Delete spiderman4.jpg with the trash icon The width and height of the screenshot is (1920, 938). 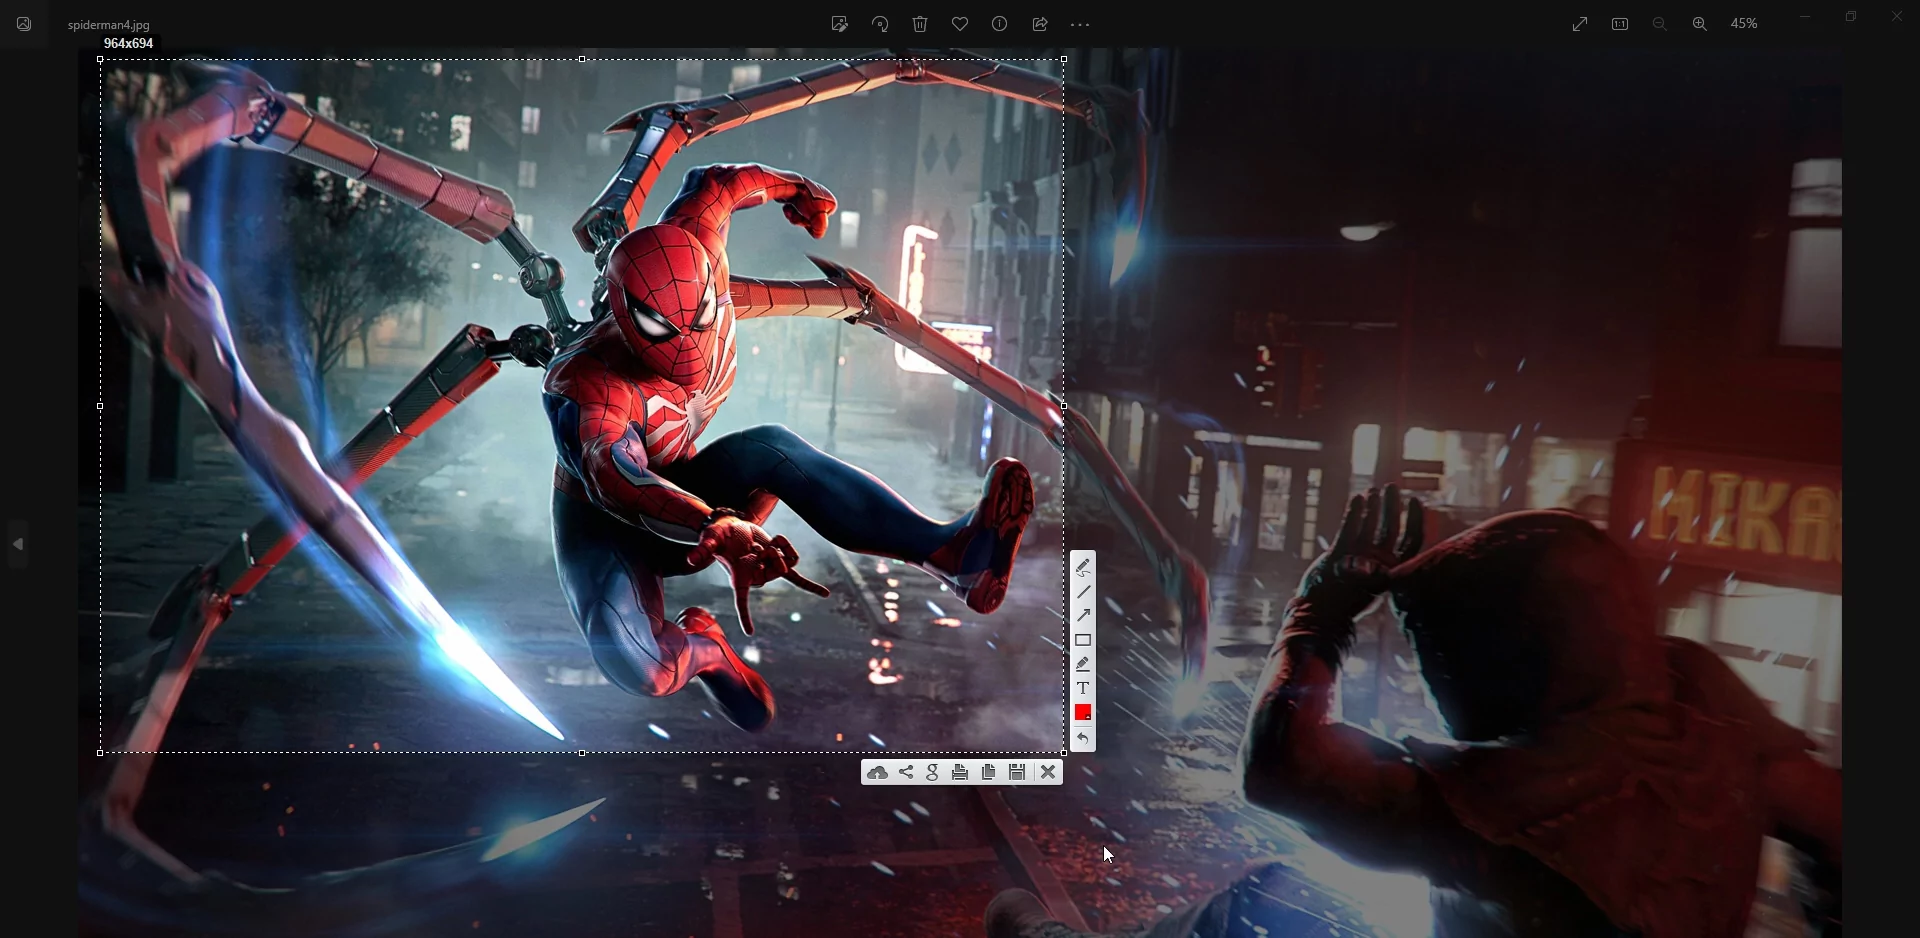921,25
